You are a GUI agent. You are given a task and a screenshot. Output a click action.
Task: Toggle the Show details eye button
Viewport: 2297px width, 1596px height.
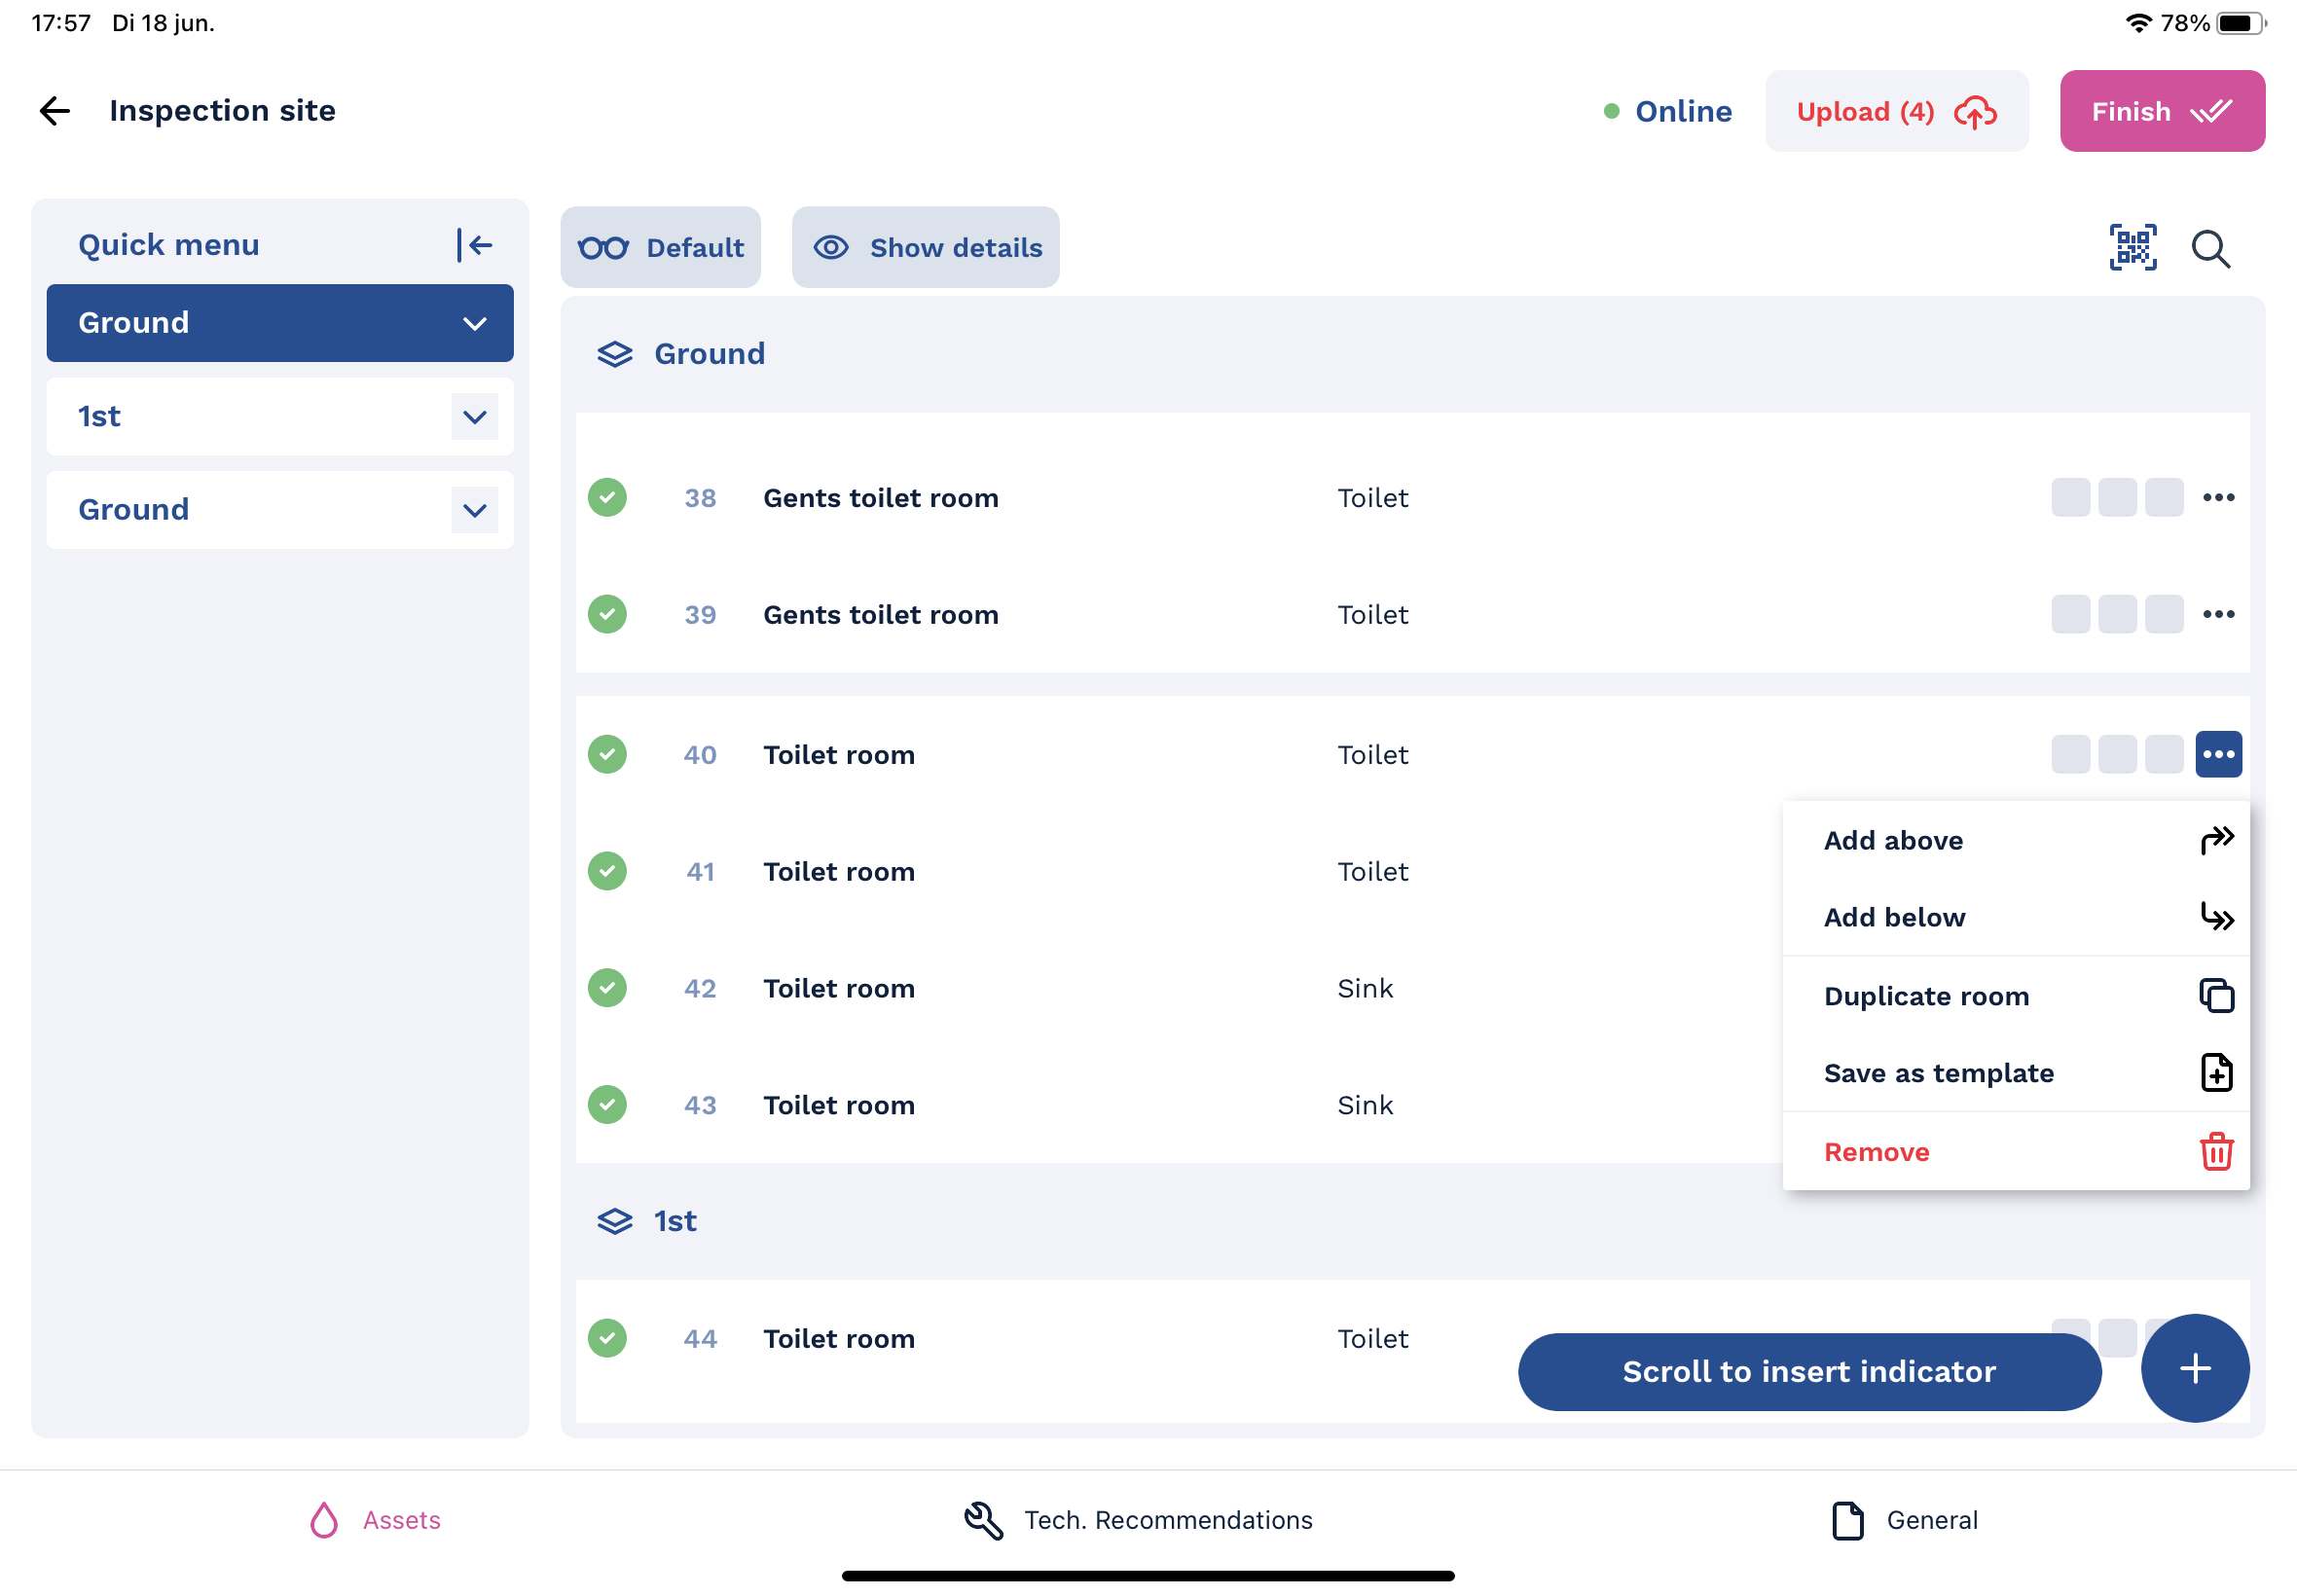click(x=925, y=248)
